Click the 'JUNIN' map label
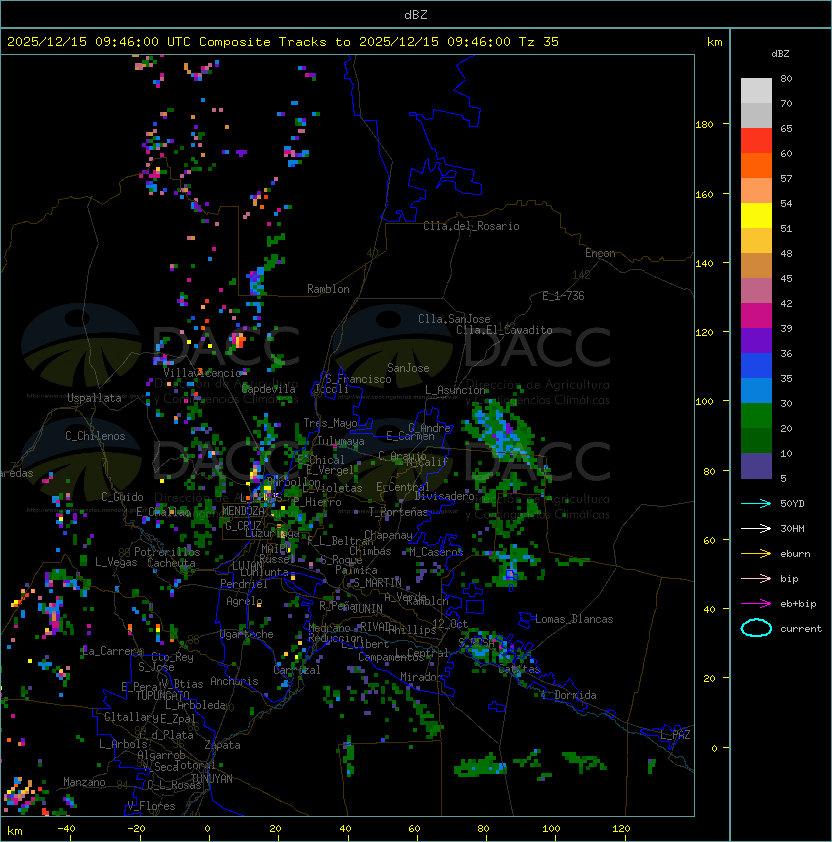This screenshot has width=832, height=842. (367, 608)
